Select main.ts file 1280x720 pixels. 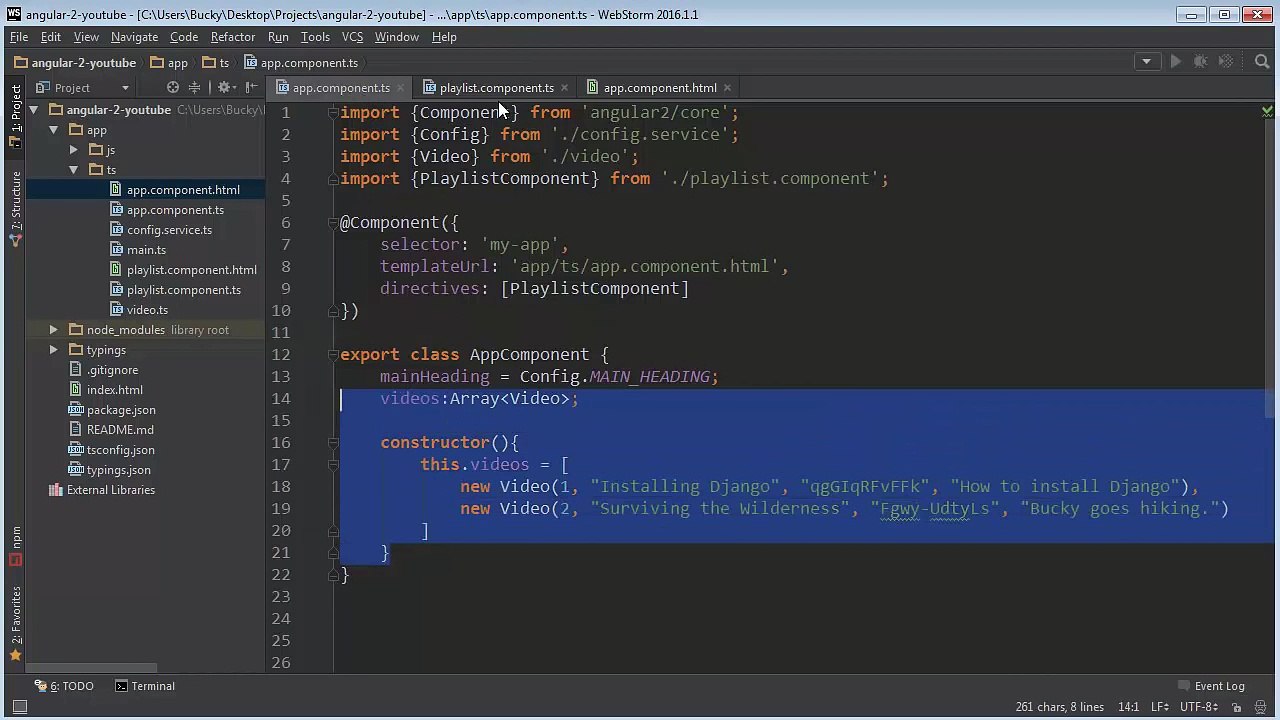146,250
